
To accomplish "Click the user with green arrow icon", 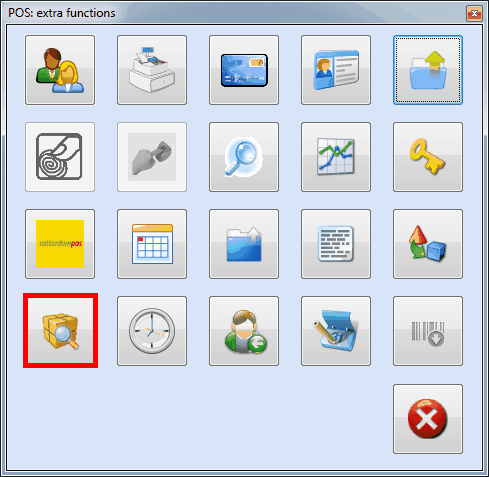I will [x=244, y=331].
